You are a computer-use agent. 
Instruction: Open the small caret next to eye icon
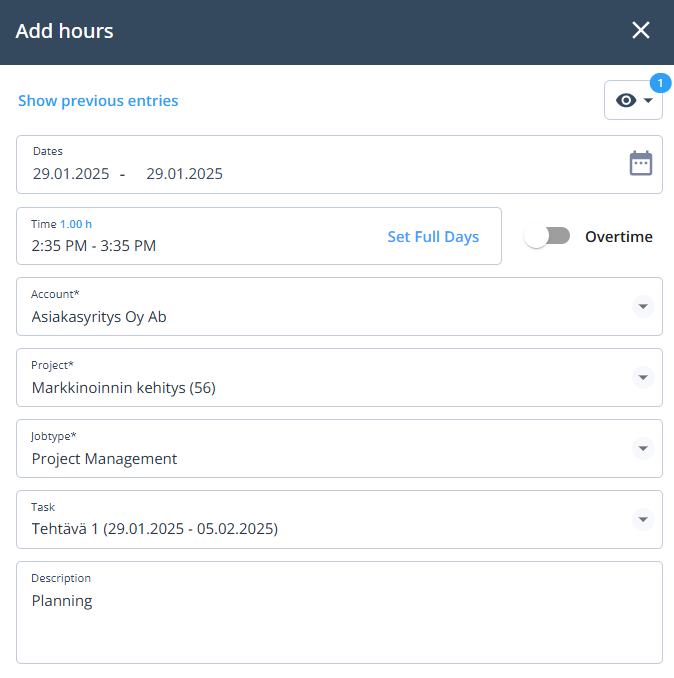pyautogui.click(x=648, y=100)
